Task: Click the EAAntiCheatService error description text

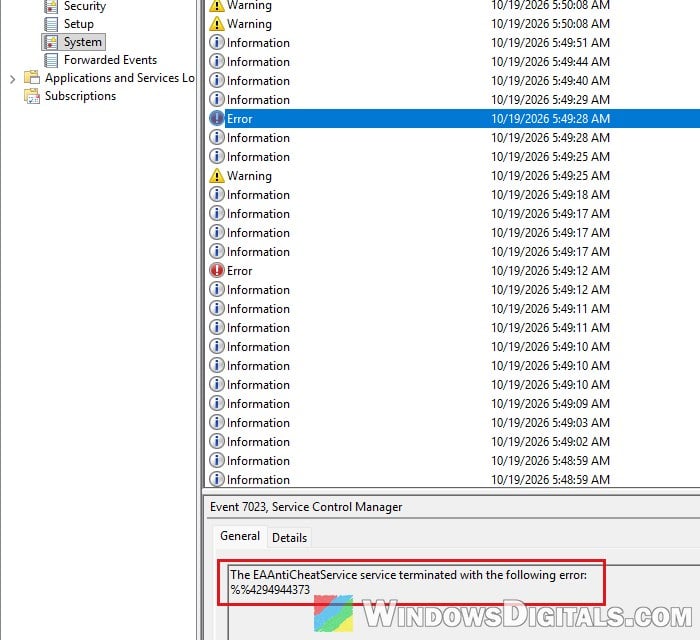Action: 408,575
